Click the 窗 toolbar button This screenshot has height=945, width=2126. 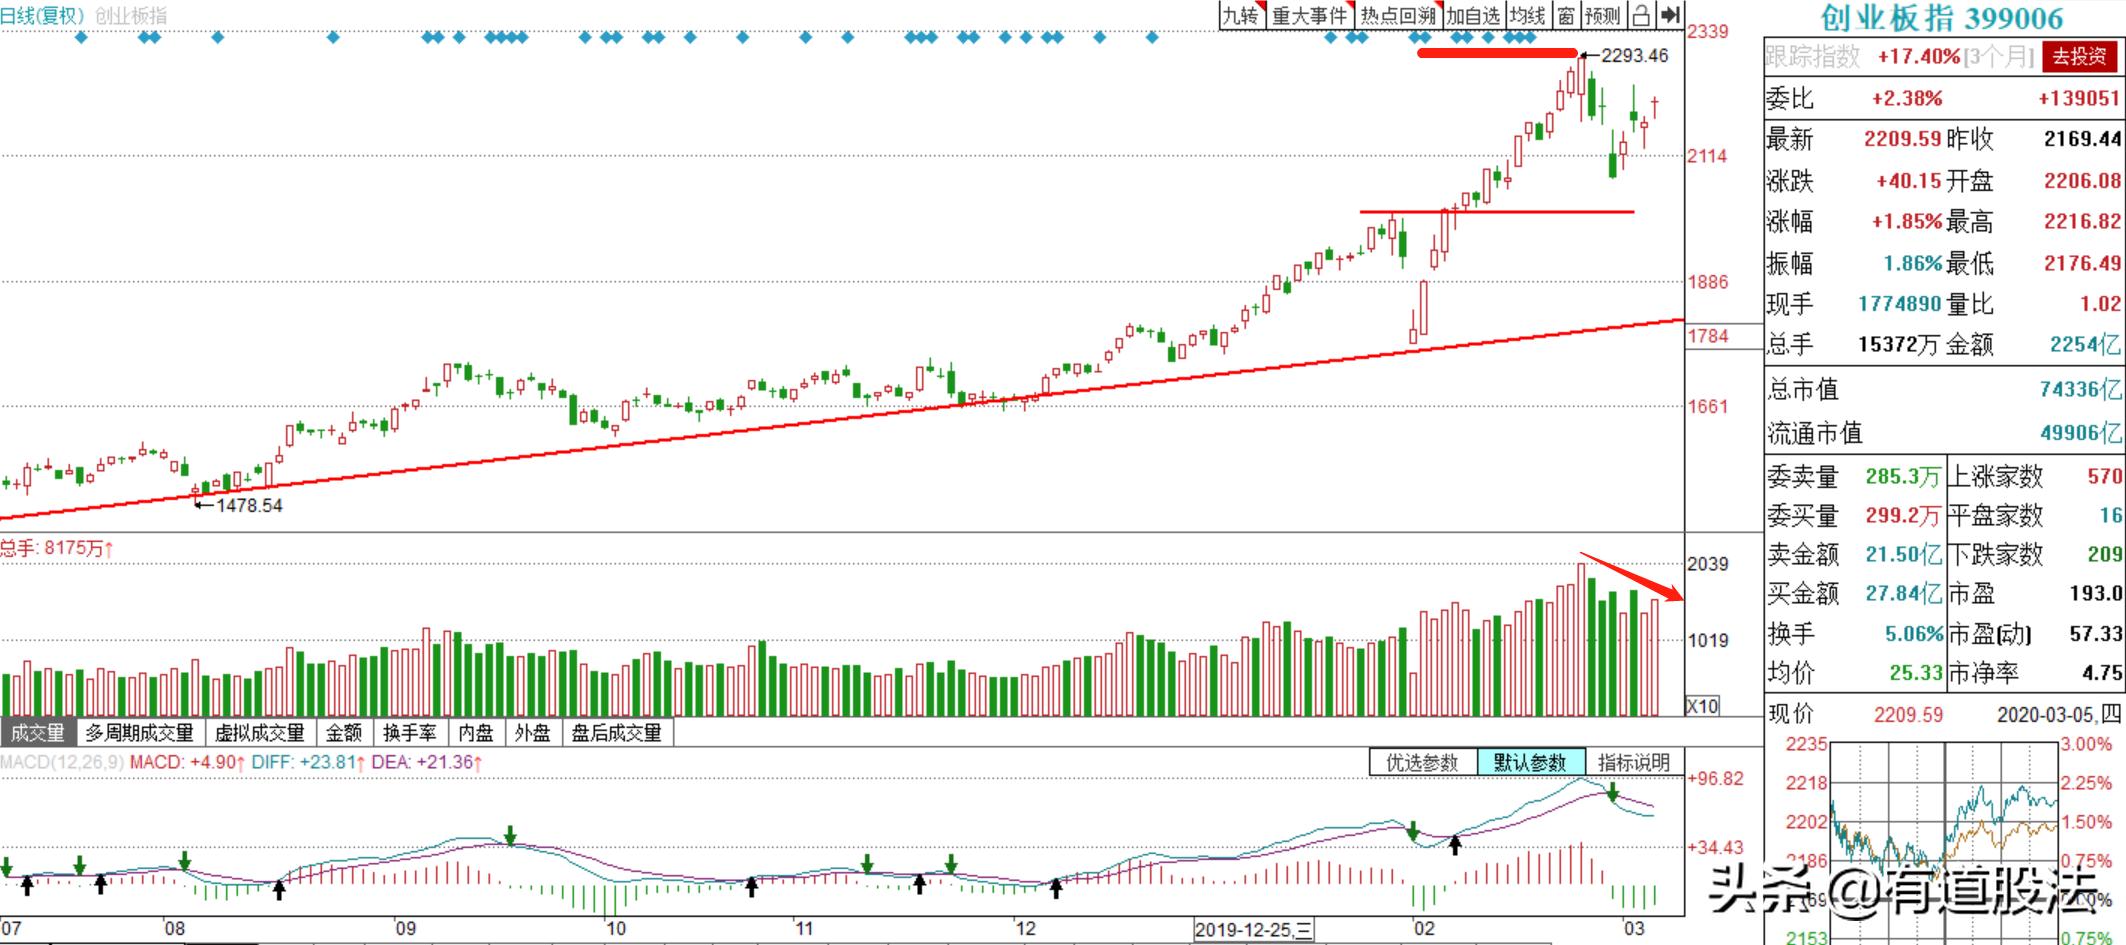point(1566,15)
